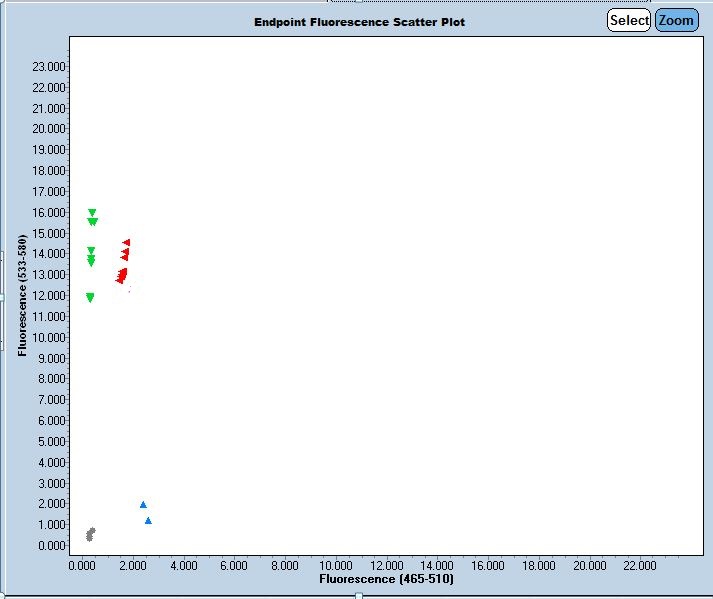Image resolution: width=713 pixels, height=599 pixels.
Task: Click the Endpoint Fluorescence Scatter Plot title
Action: 359,22
